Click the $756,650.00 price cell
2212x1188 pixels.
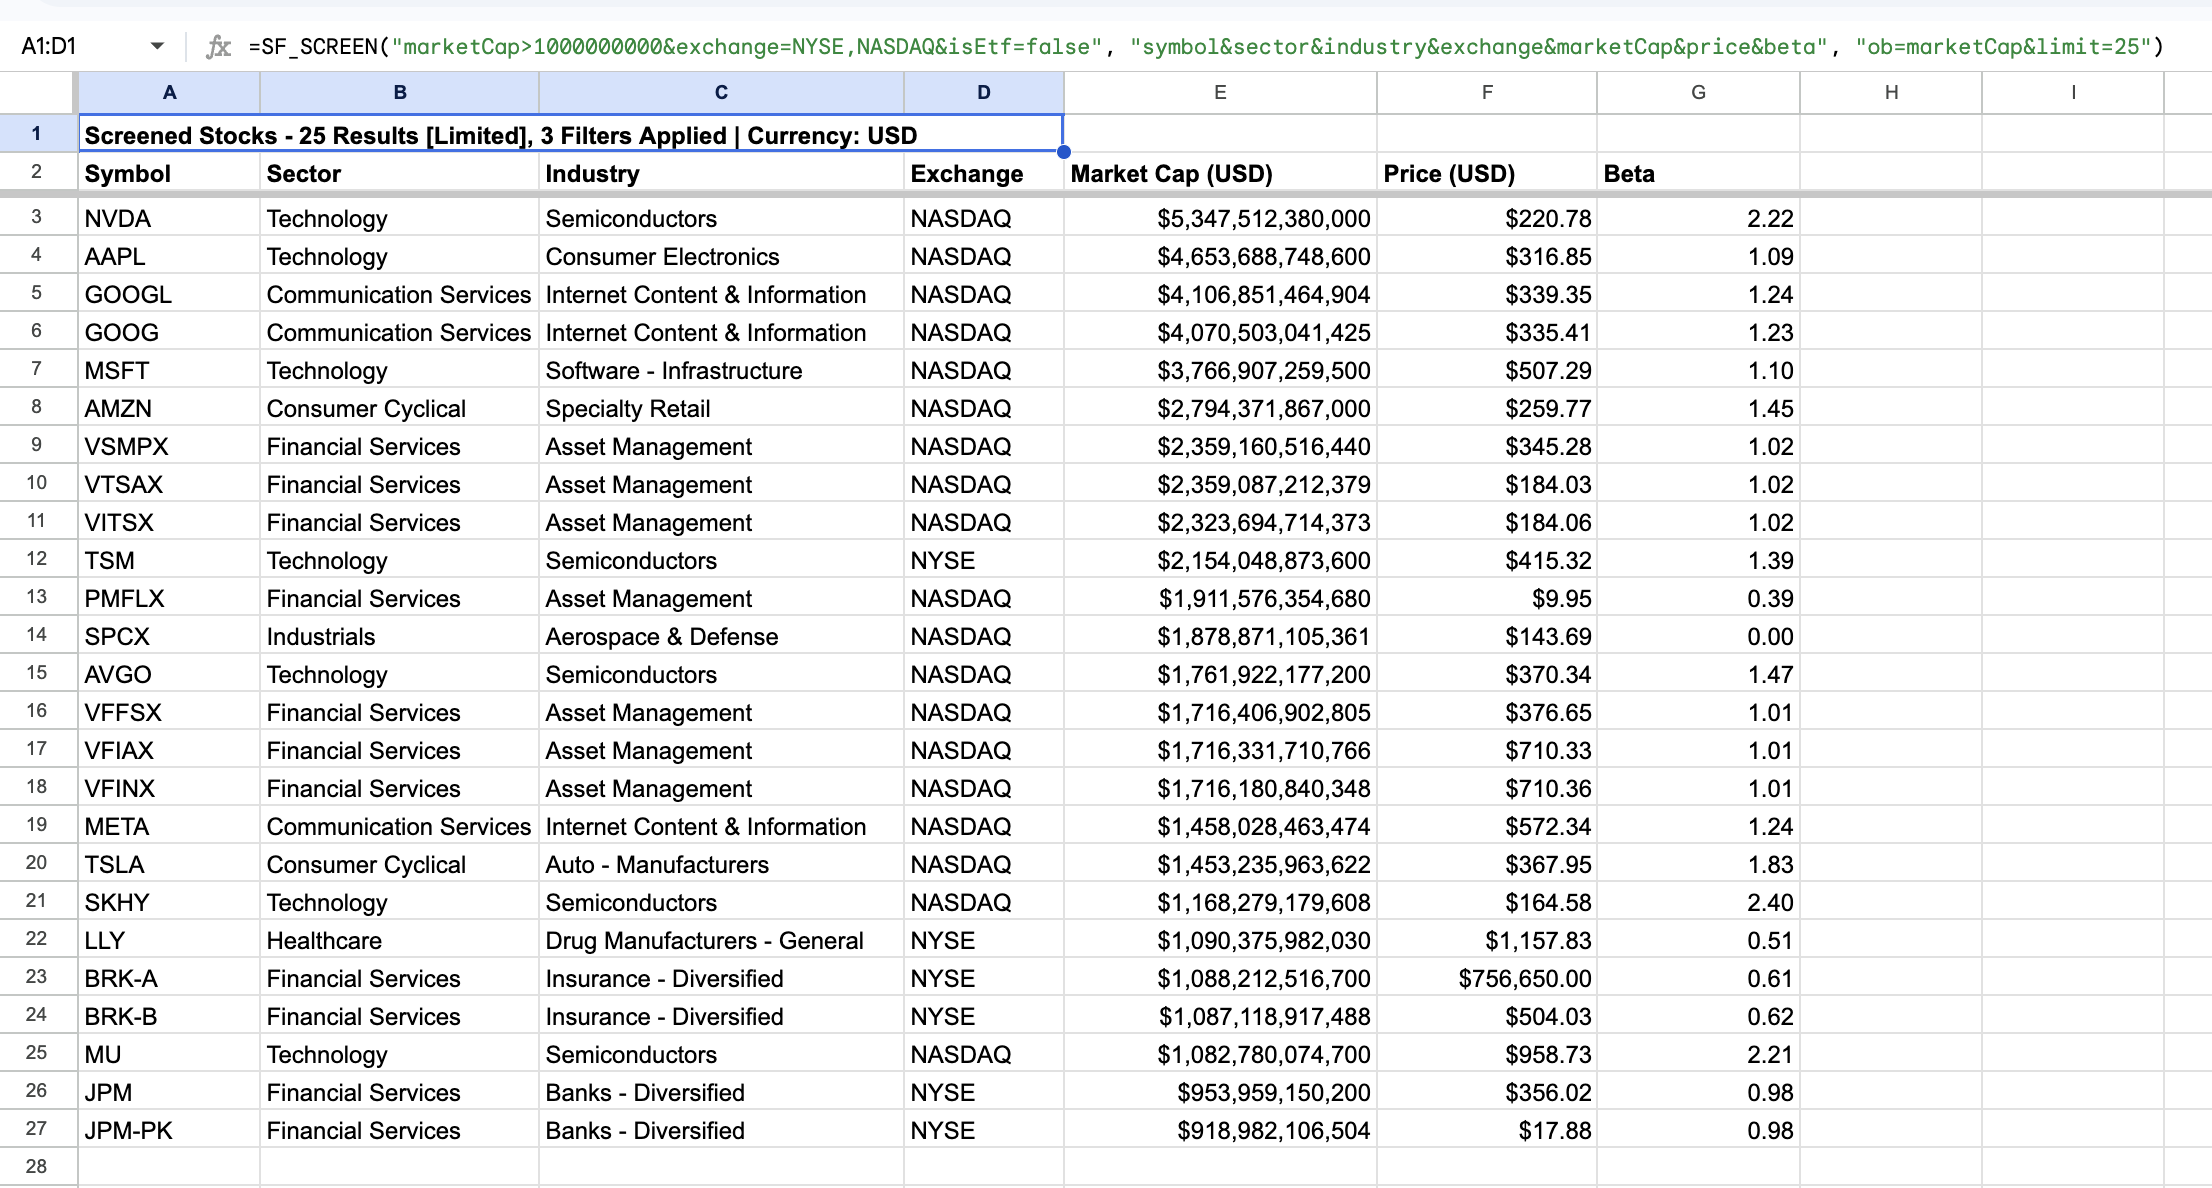[x=1487, y=978]
